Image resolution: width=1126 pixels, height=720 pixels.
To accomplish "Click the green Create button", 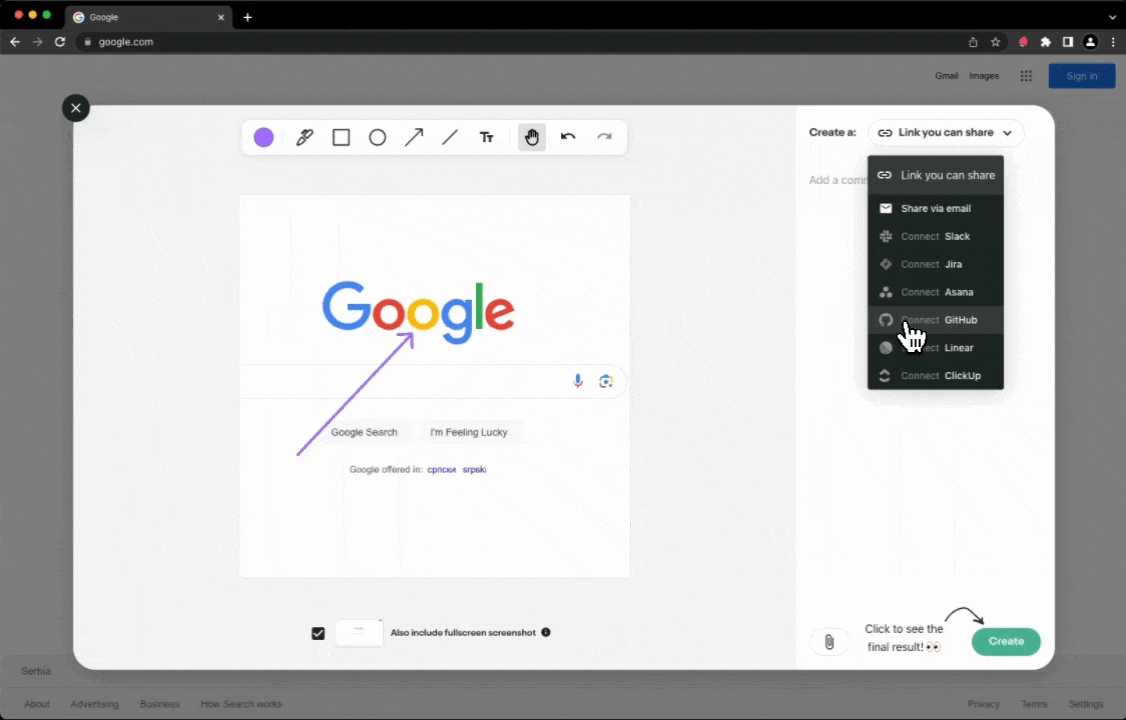I will [1005, 642].
